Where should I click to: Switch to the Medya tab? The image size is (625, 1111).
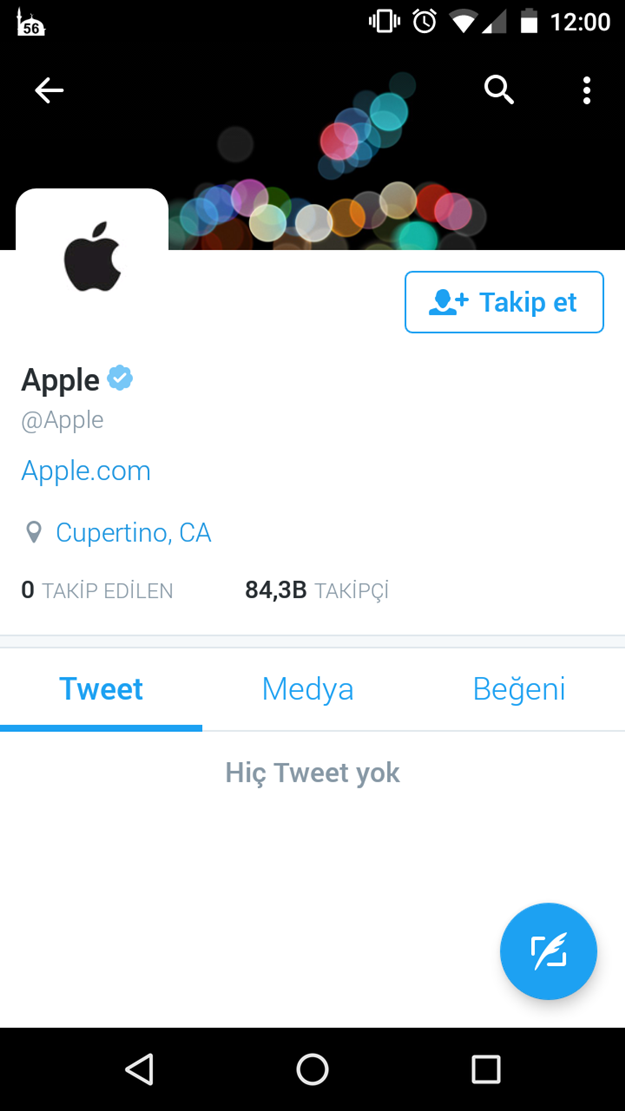[308, 689]
